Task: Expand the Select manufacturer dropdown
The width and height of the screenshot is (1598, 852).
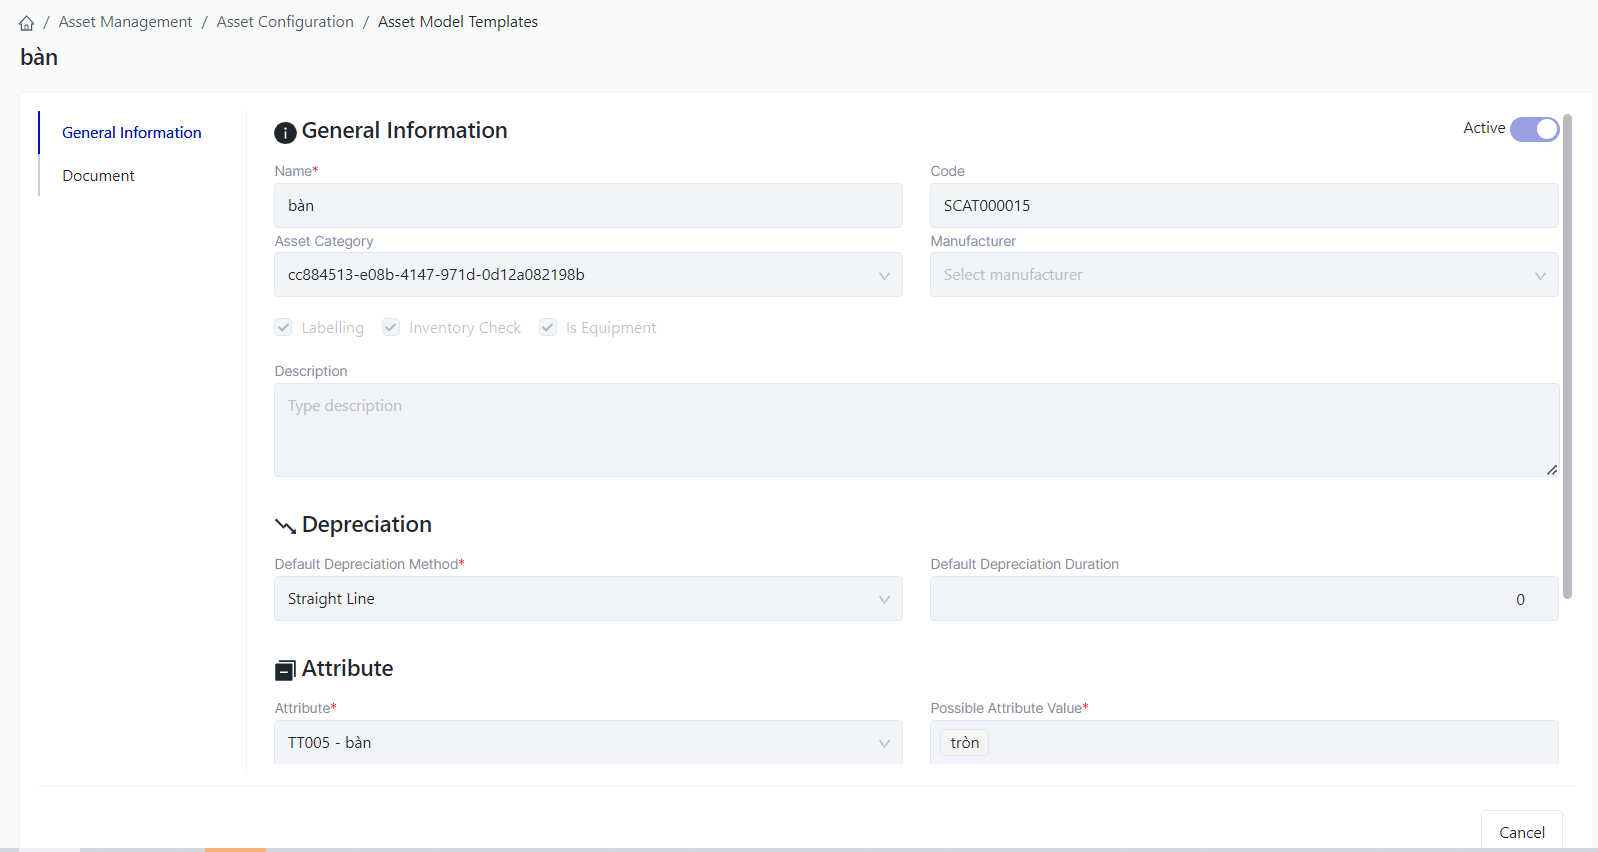Action: coord(1243,275)
